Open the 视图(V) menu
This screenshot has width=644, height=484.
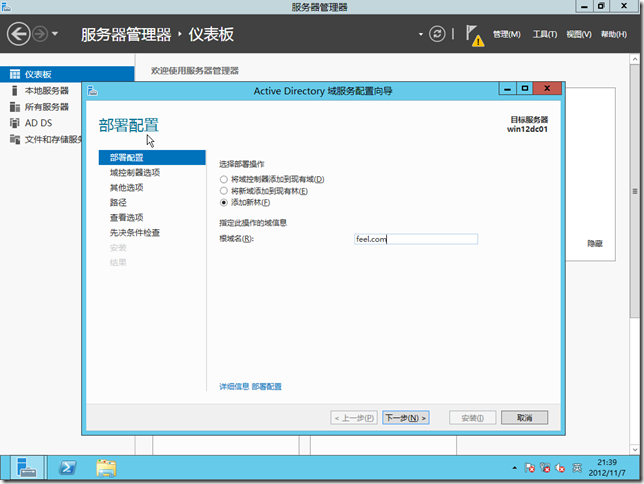[x=579, y=35]
